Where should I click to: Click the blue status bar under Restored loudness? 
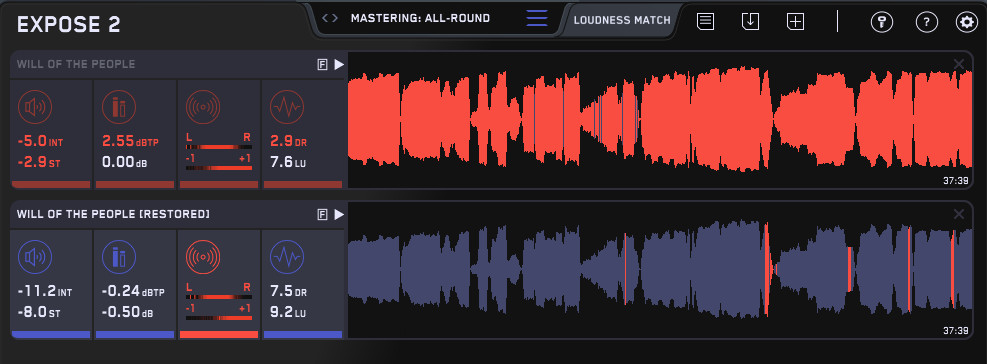[51, 335]
